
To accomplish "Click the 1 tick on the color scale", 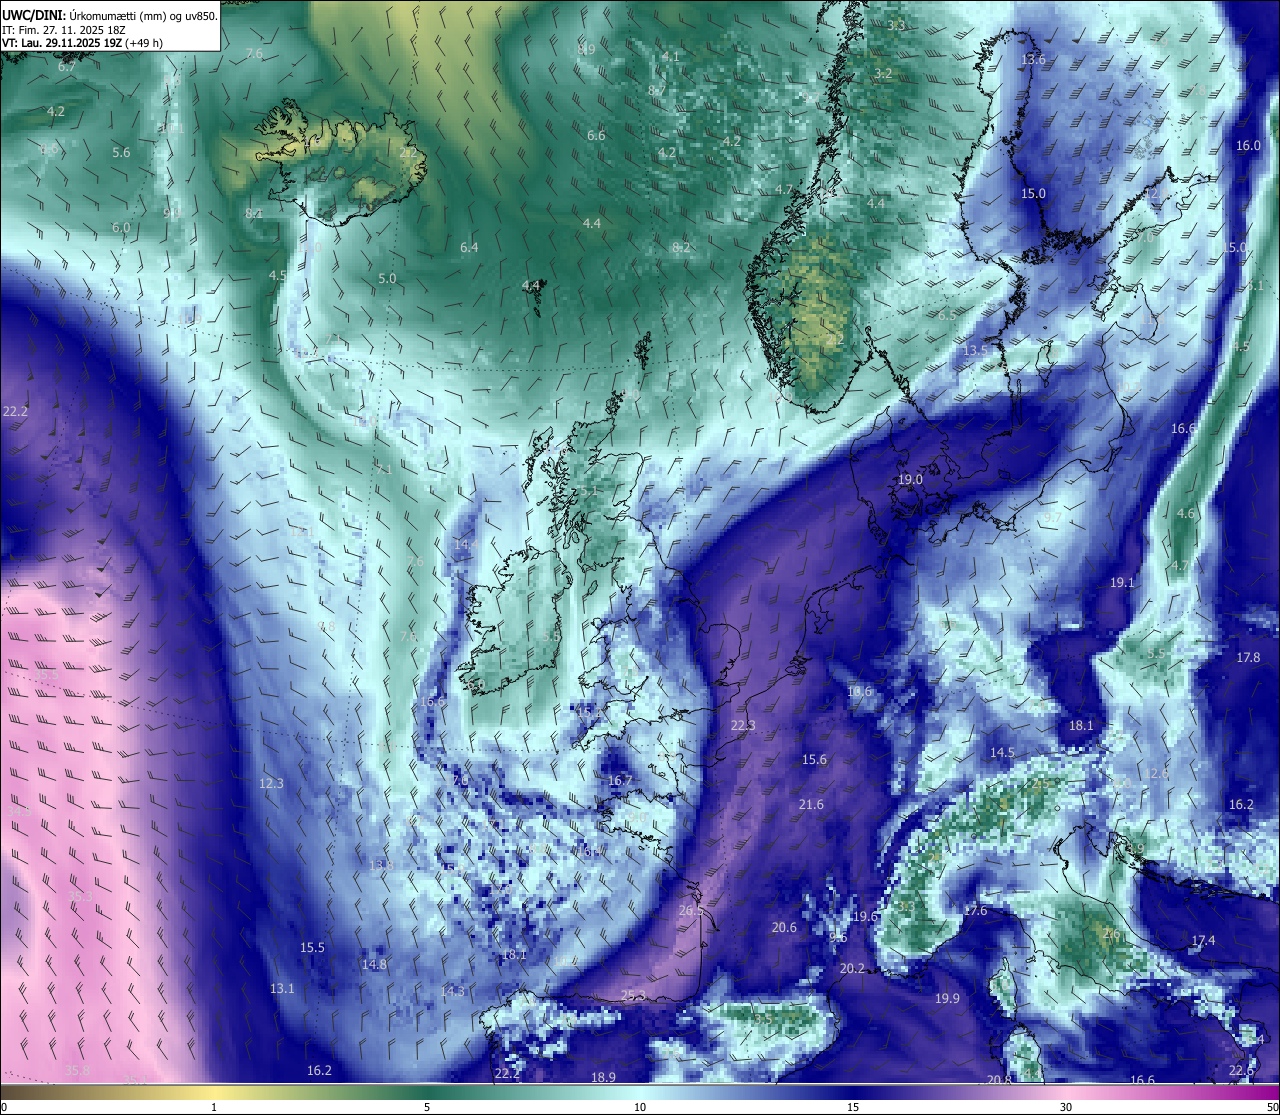I will (x=214, y=1108).
